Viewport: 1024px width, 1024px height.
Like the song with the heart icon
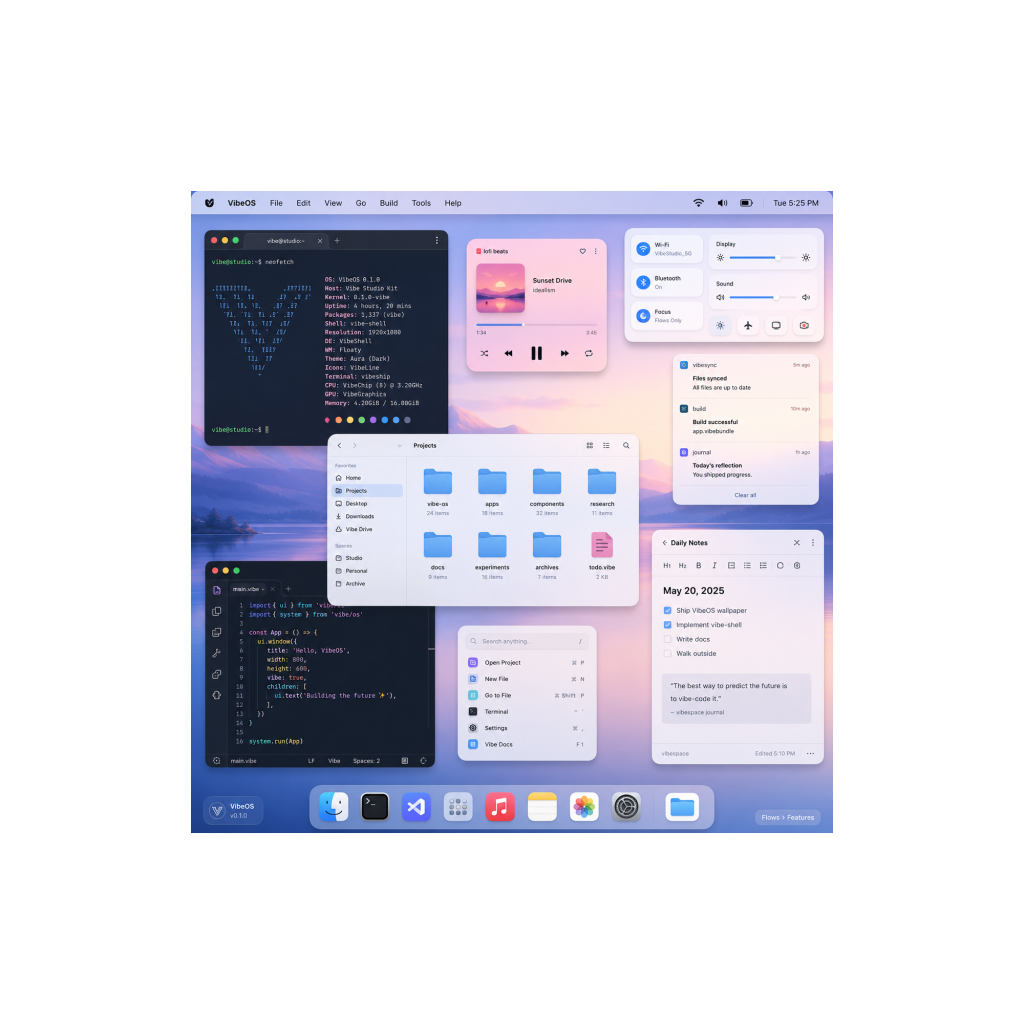583,251
